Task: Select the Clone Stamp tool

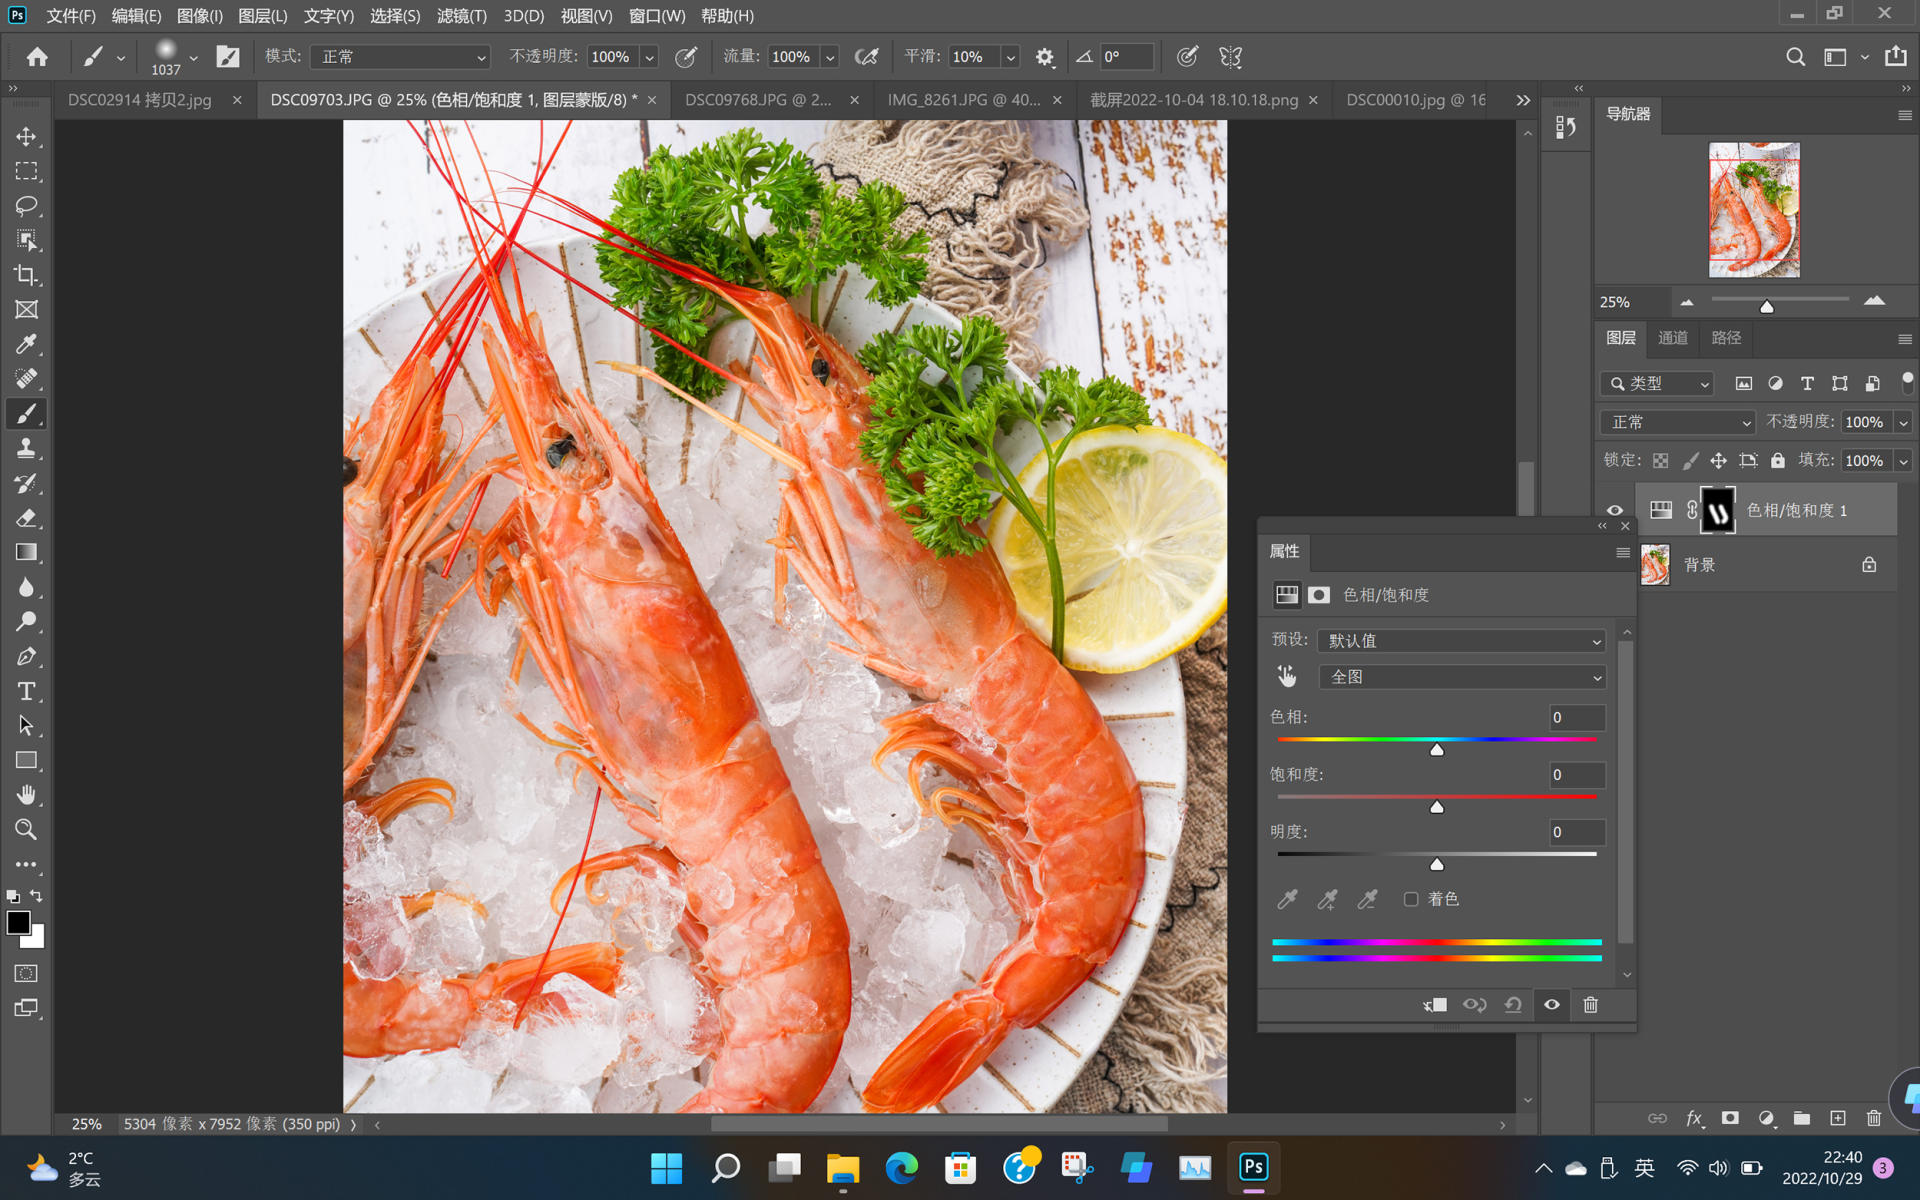Action: click(26, 448)
